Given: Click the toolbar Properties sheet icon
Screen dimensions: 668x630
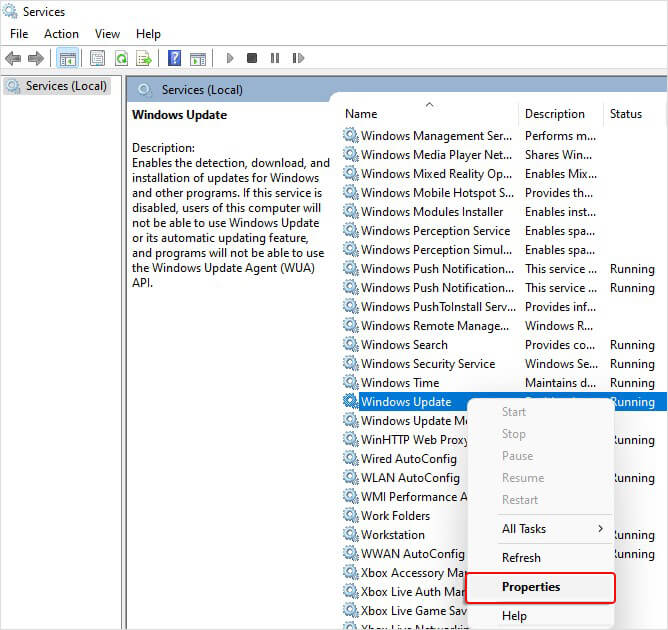Looking at the screenshot, I should (x=98, y=58).
